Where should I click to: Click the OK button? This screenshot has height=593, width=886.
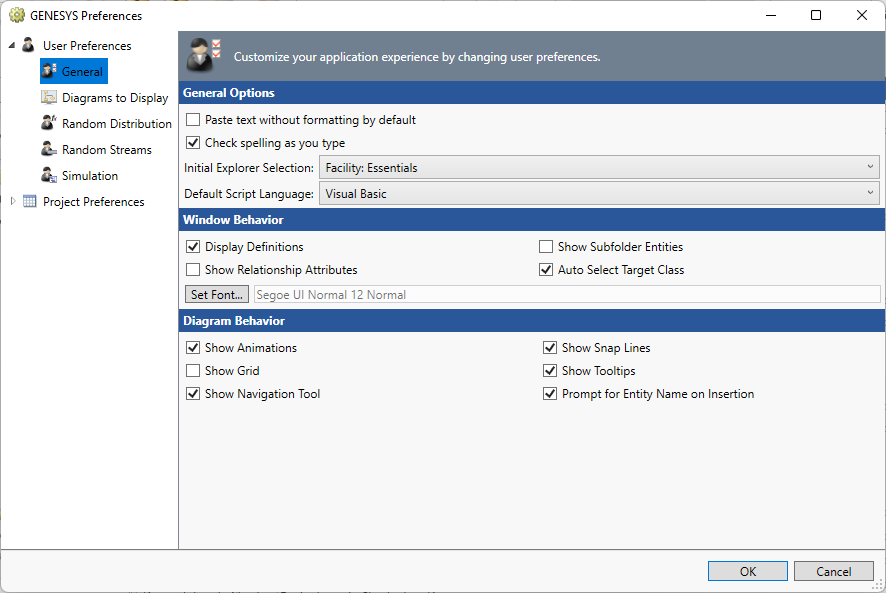tap(747, 571)
